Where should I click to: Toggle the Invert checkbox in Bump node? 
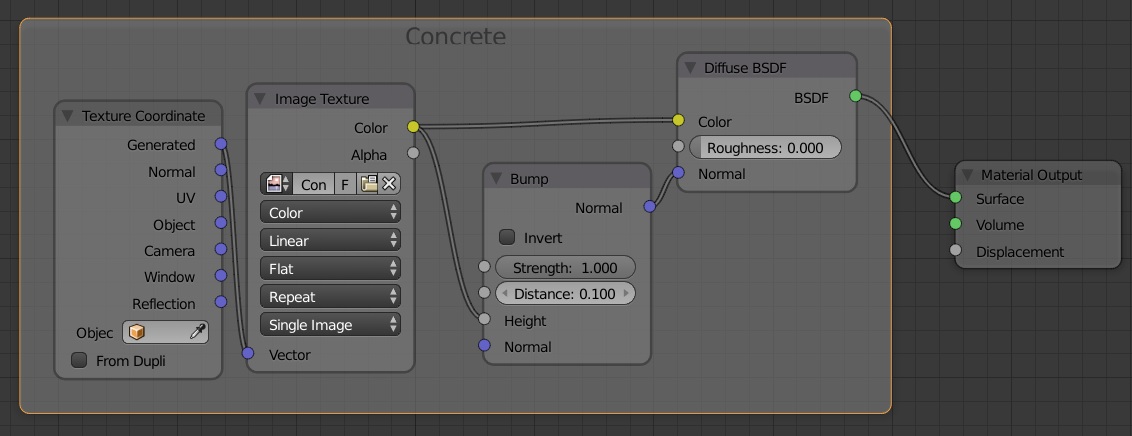507,238
